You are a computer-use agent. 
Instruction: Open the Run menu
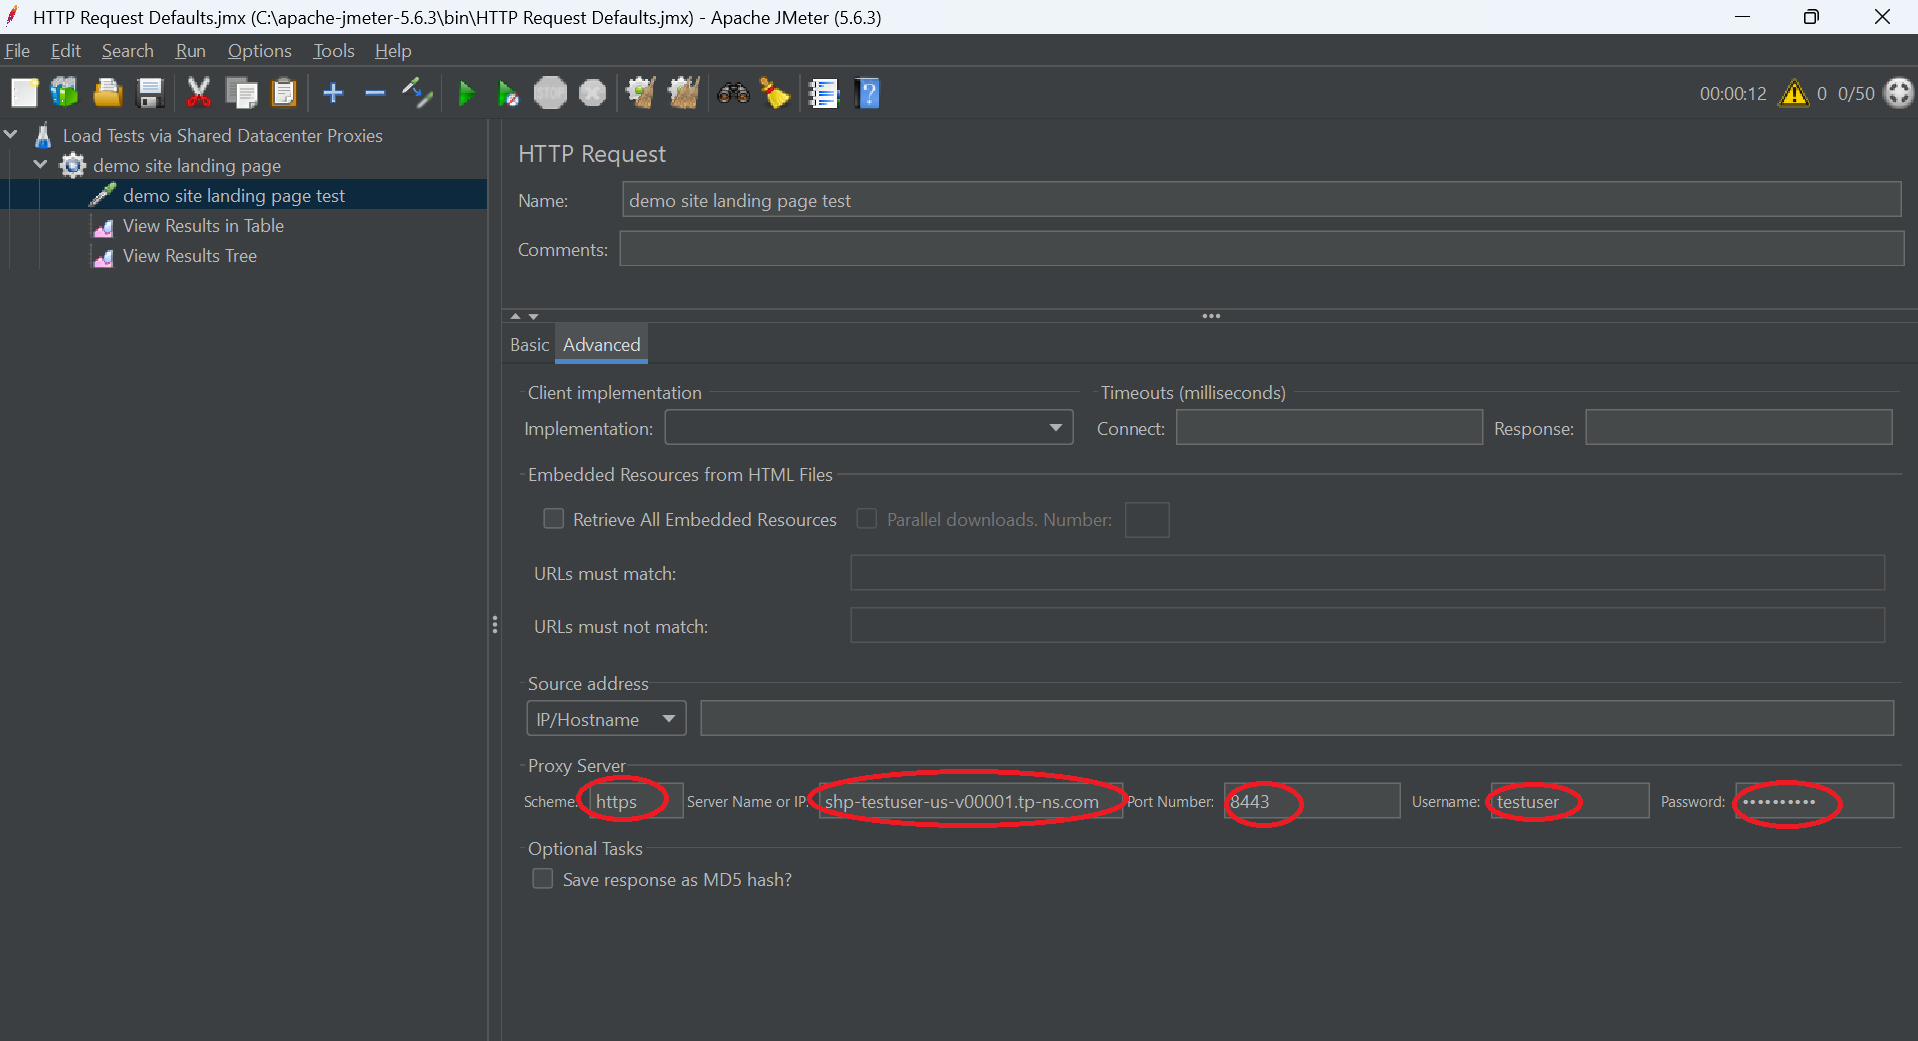190,51
